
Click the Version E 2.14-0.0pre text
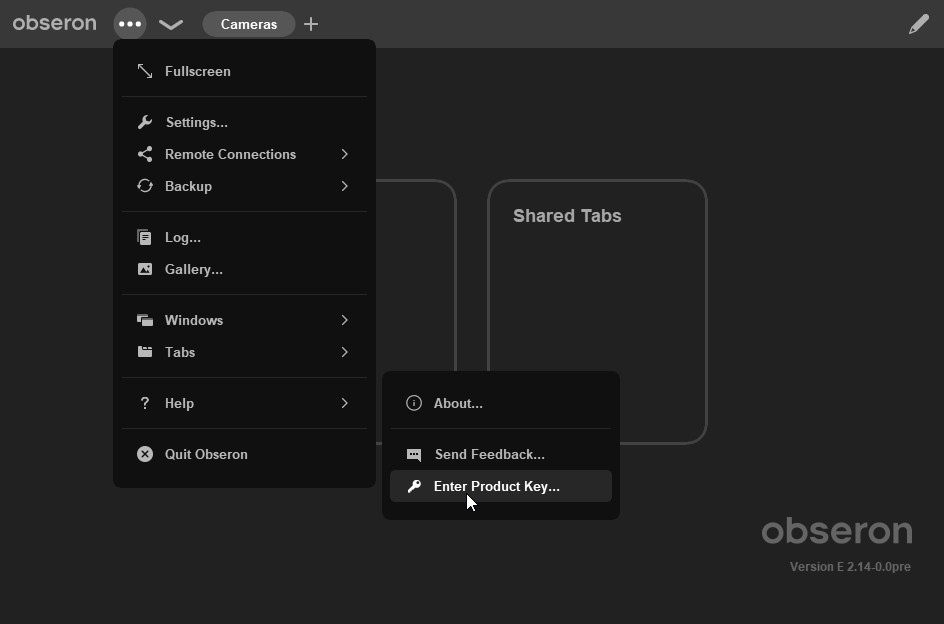tap(850, 567)
